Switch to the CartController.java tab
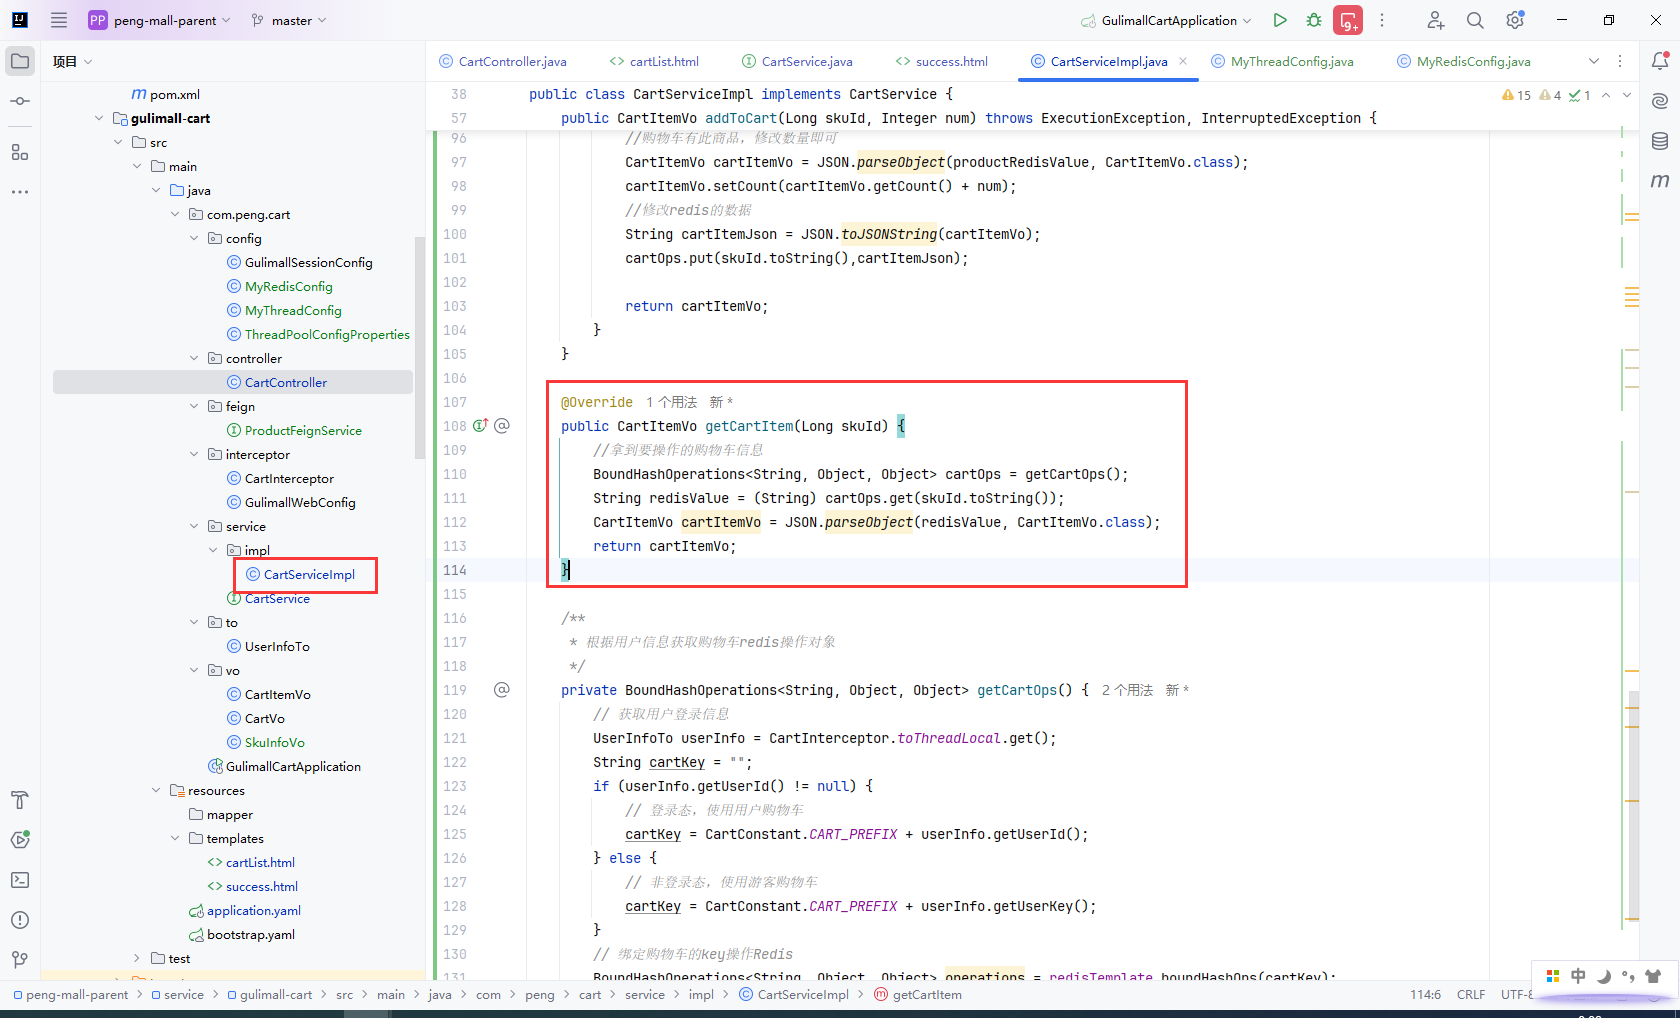 (503, 61)
